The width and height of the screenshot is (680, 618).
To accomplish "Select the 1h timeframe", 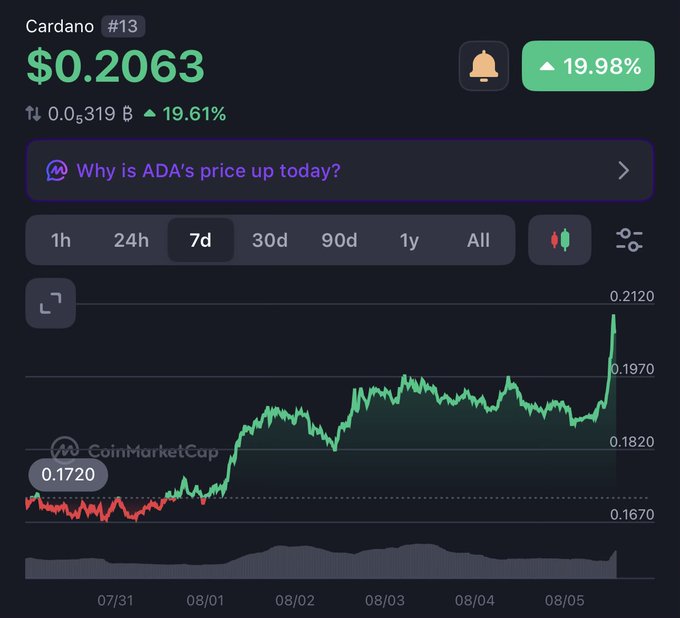I will click(x=61, y=240).
